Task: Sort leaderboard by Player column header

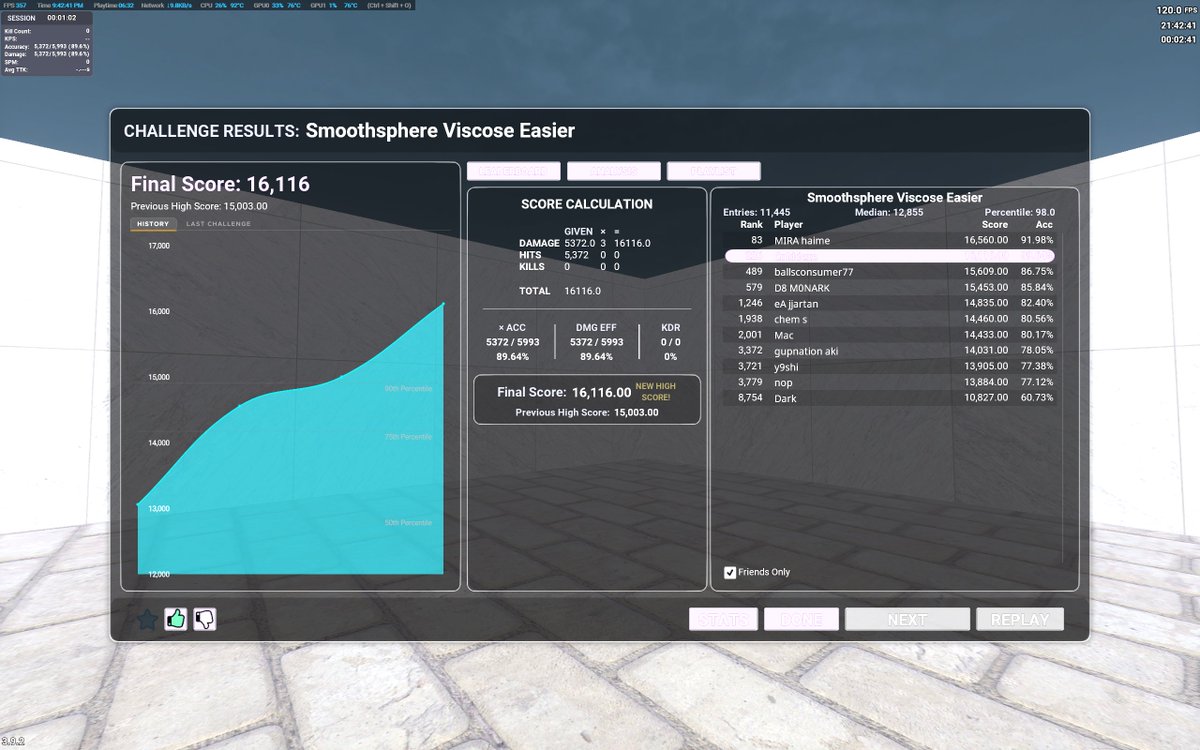Action: [788, 225]
